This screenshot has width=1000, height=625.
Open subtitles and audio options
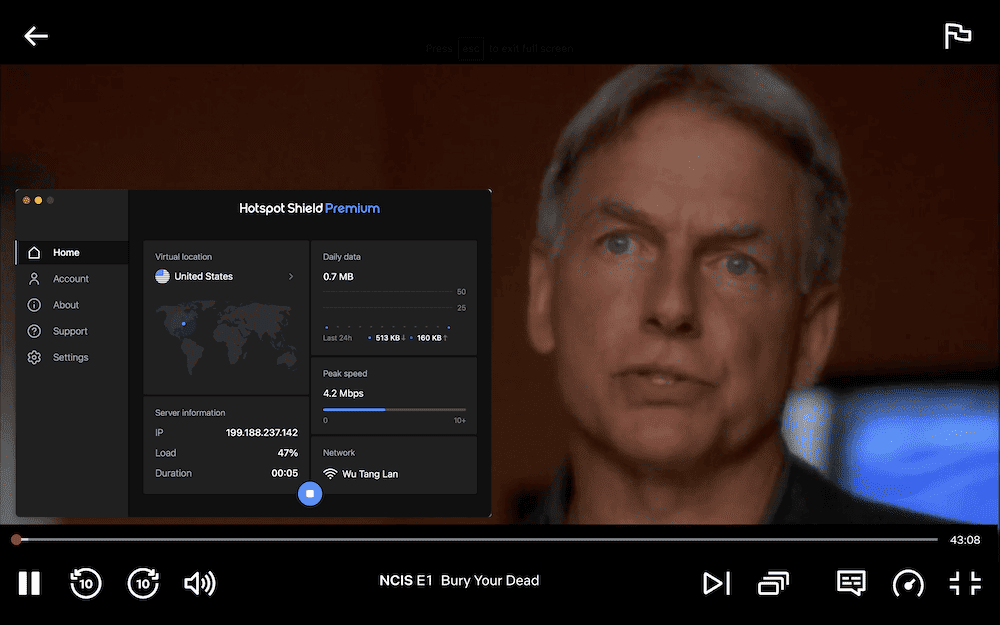click(851, 582)
